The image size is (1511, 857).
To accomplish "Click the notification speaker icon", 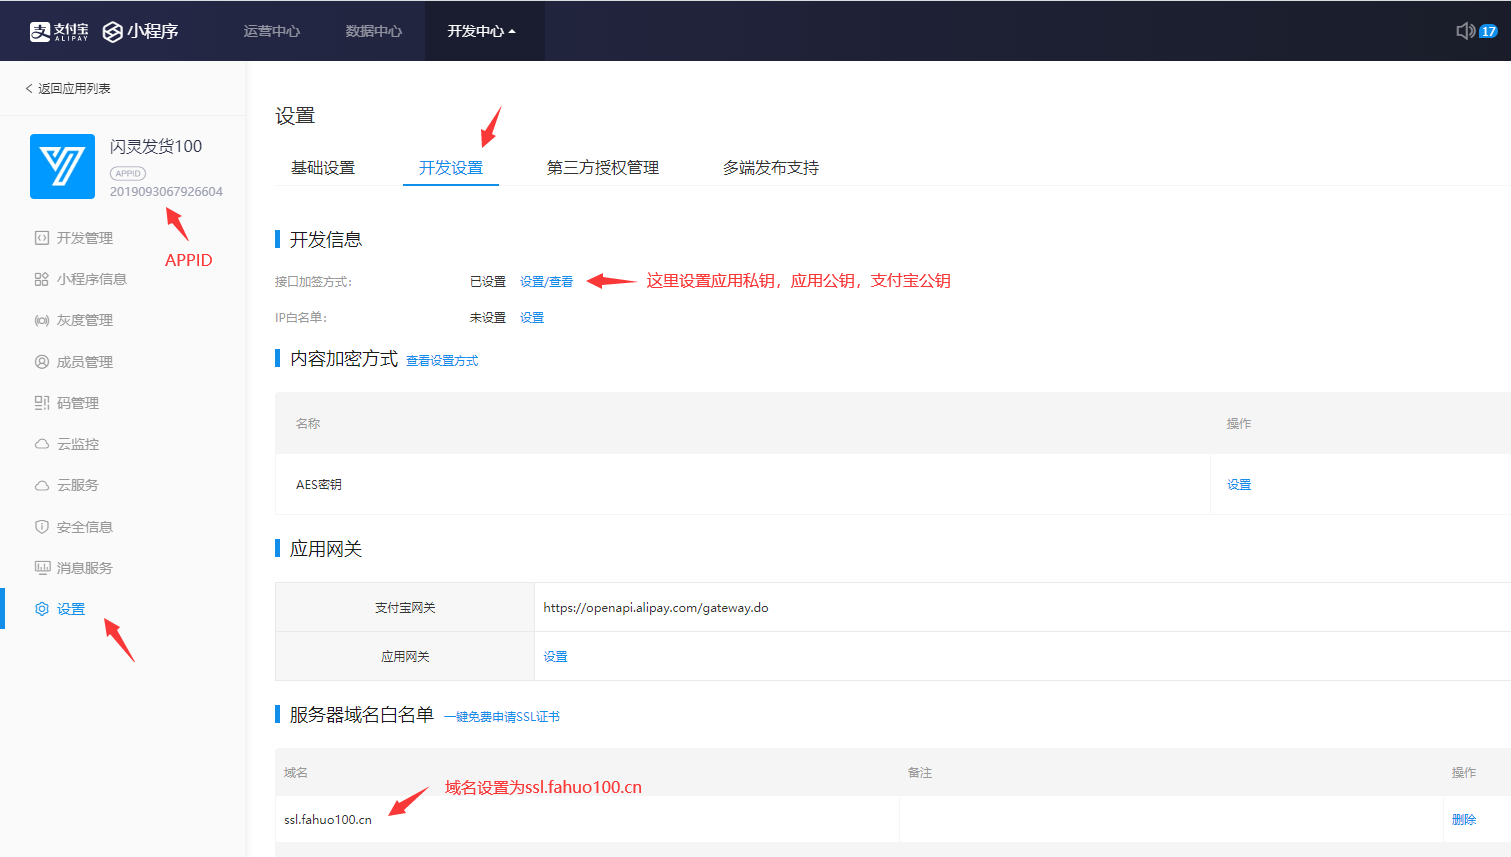I will pos(1465,31).
